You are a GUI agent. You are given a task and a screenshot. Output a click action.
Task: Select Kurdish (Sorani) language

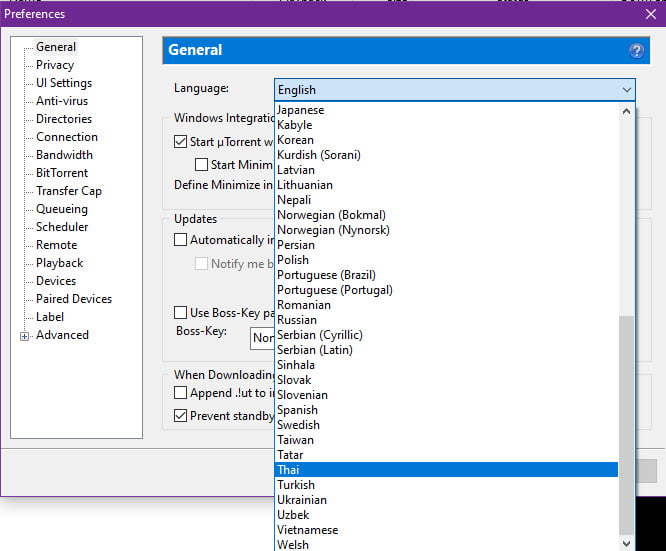[446, 155]
